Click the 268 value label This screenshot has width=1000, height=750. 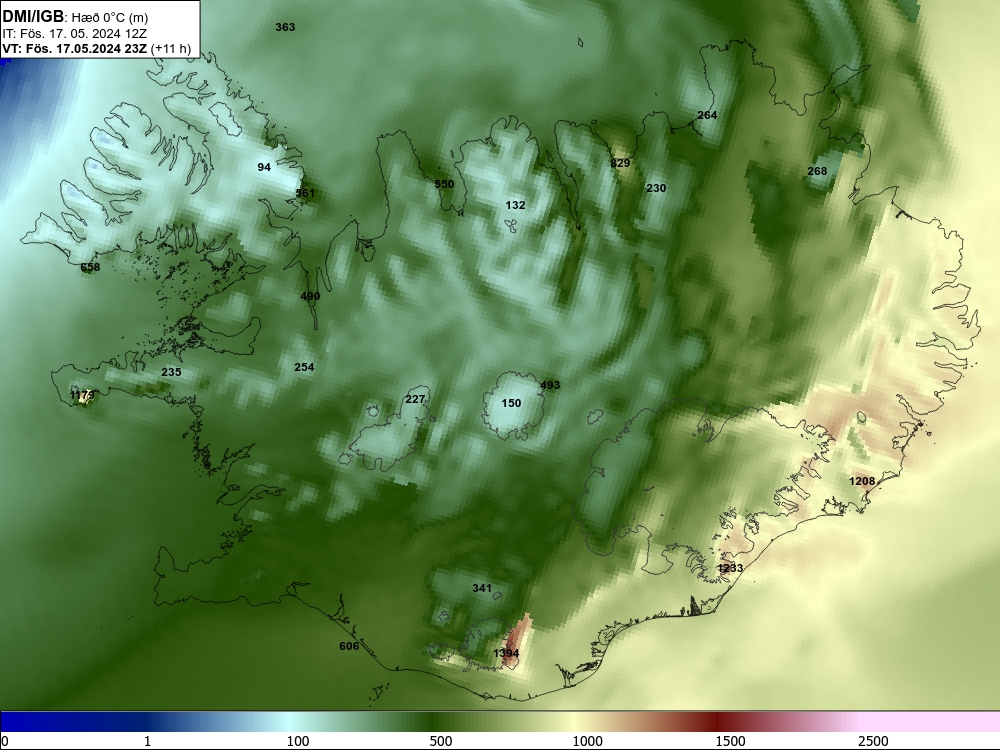(x=817, y=171)
